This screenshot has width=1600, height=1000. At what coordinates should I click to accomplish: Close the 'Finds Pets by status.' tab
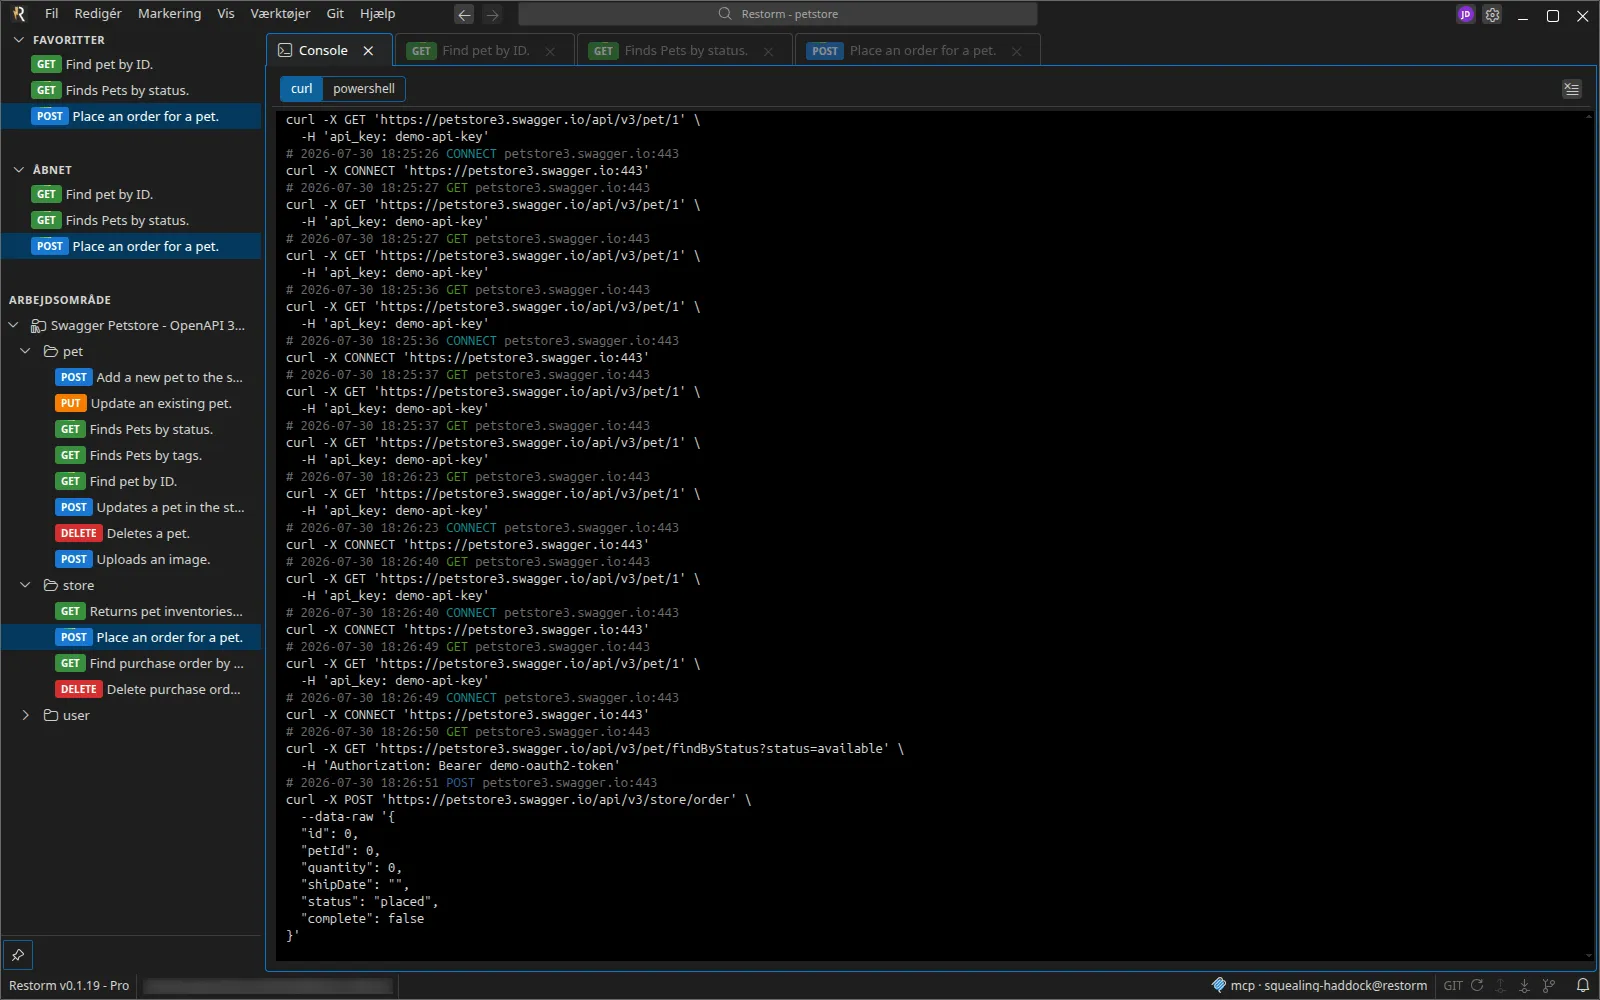pyautogui.click(x=768, y=51)
